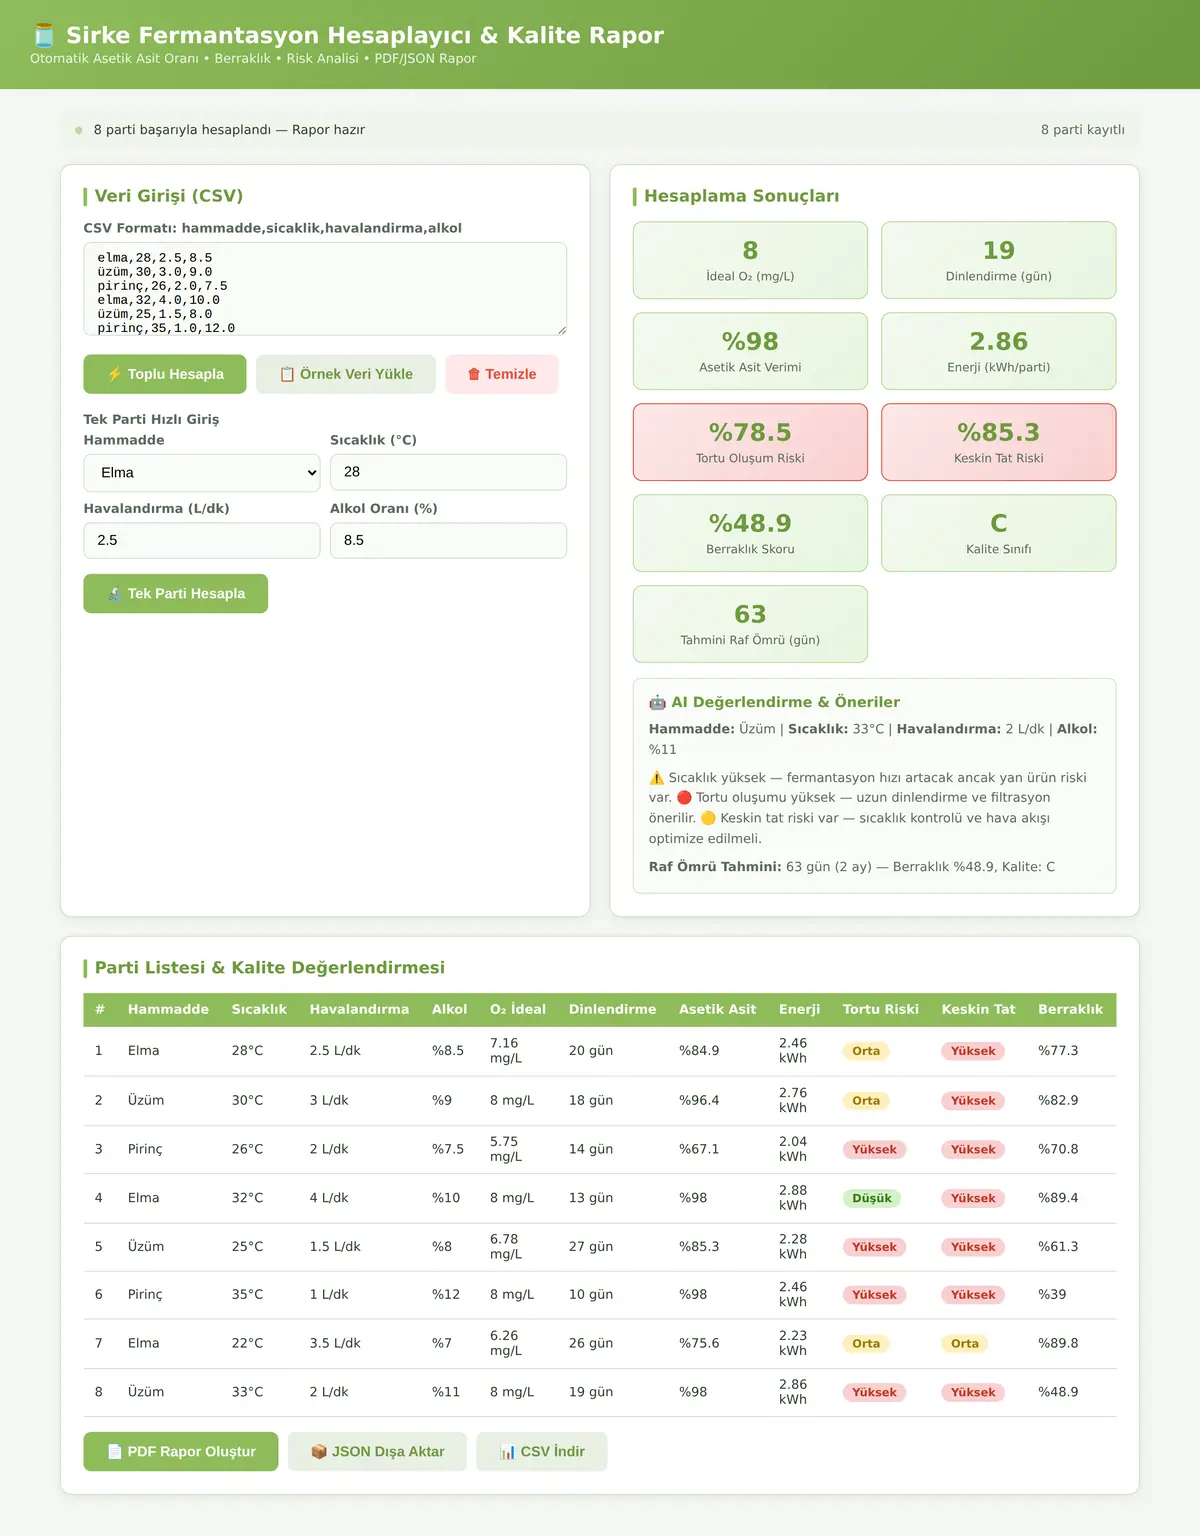Screen dimensions: 1200x1536
Task: Click the %85.3 Keskin Tat Riski card
Action: click(999, 442)
